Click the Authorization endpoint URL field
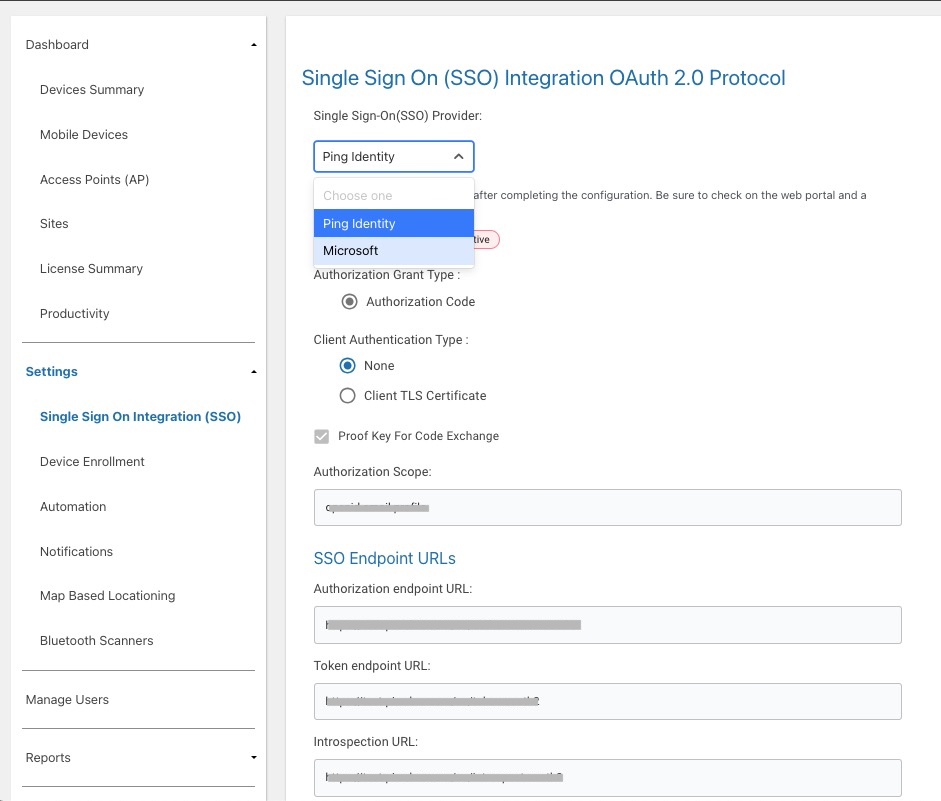The image size is (941, 801). [x=607, y=625]
